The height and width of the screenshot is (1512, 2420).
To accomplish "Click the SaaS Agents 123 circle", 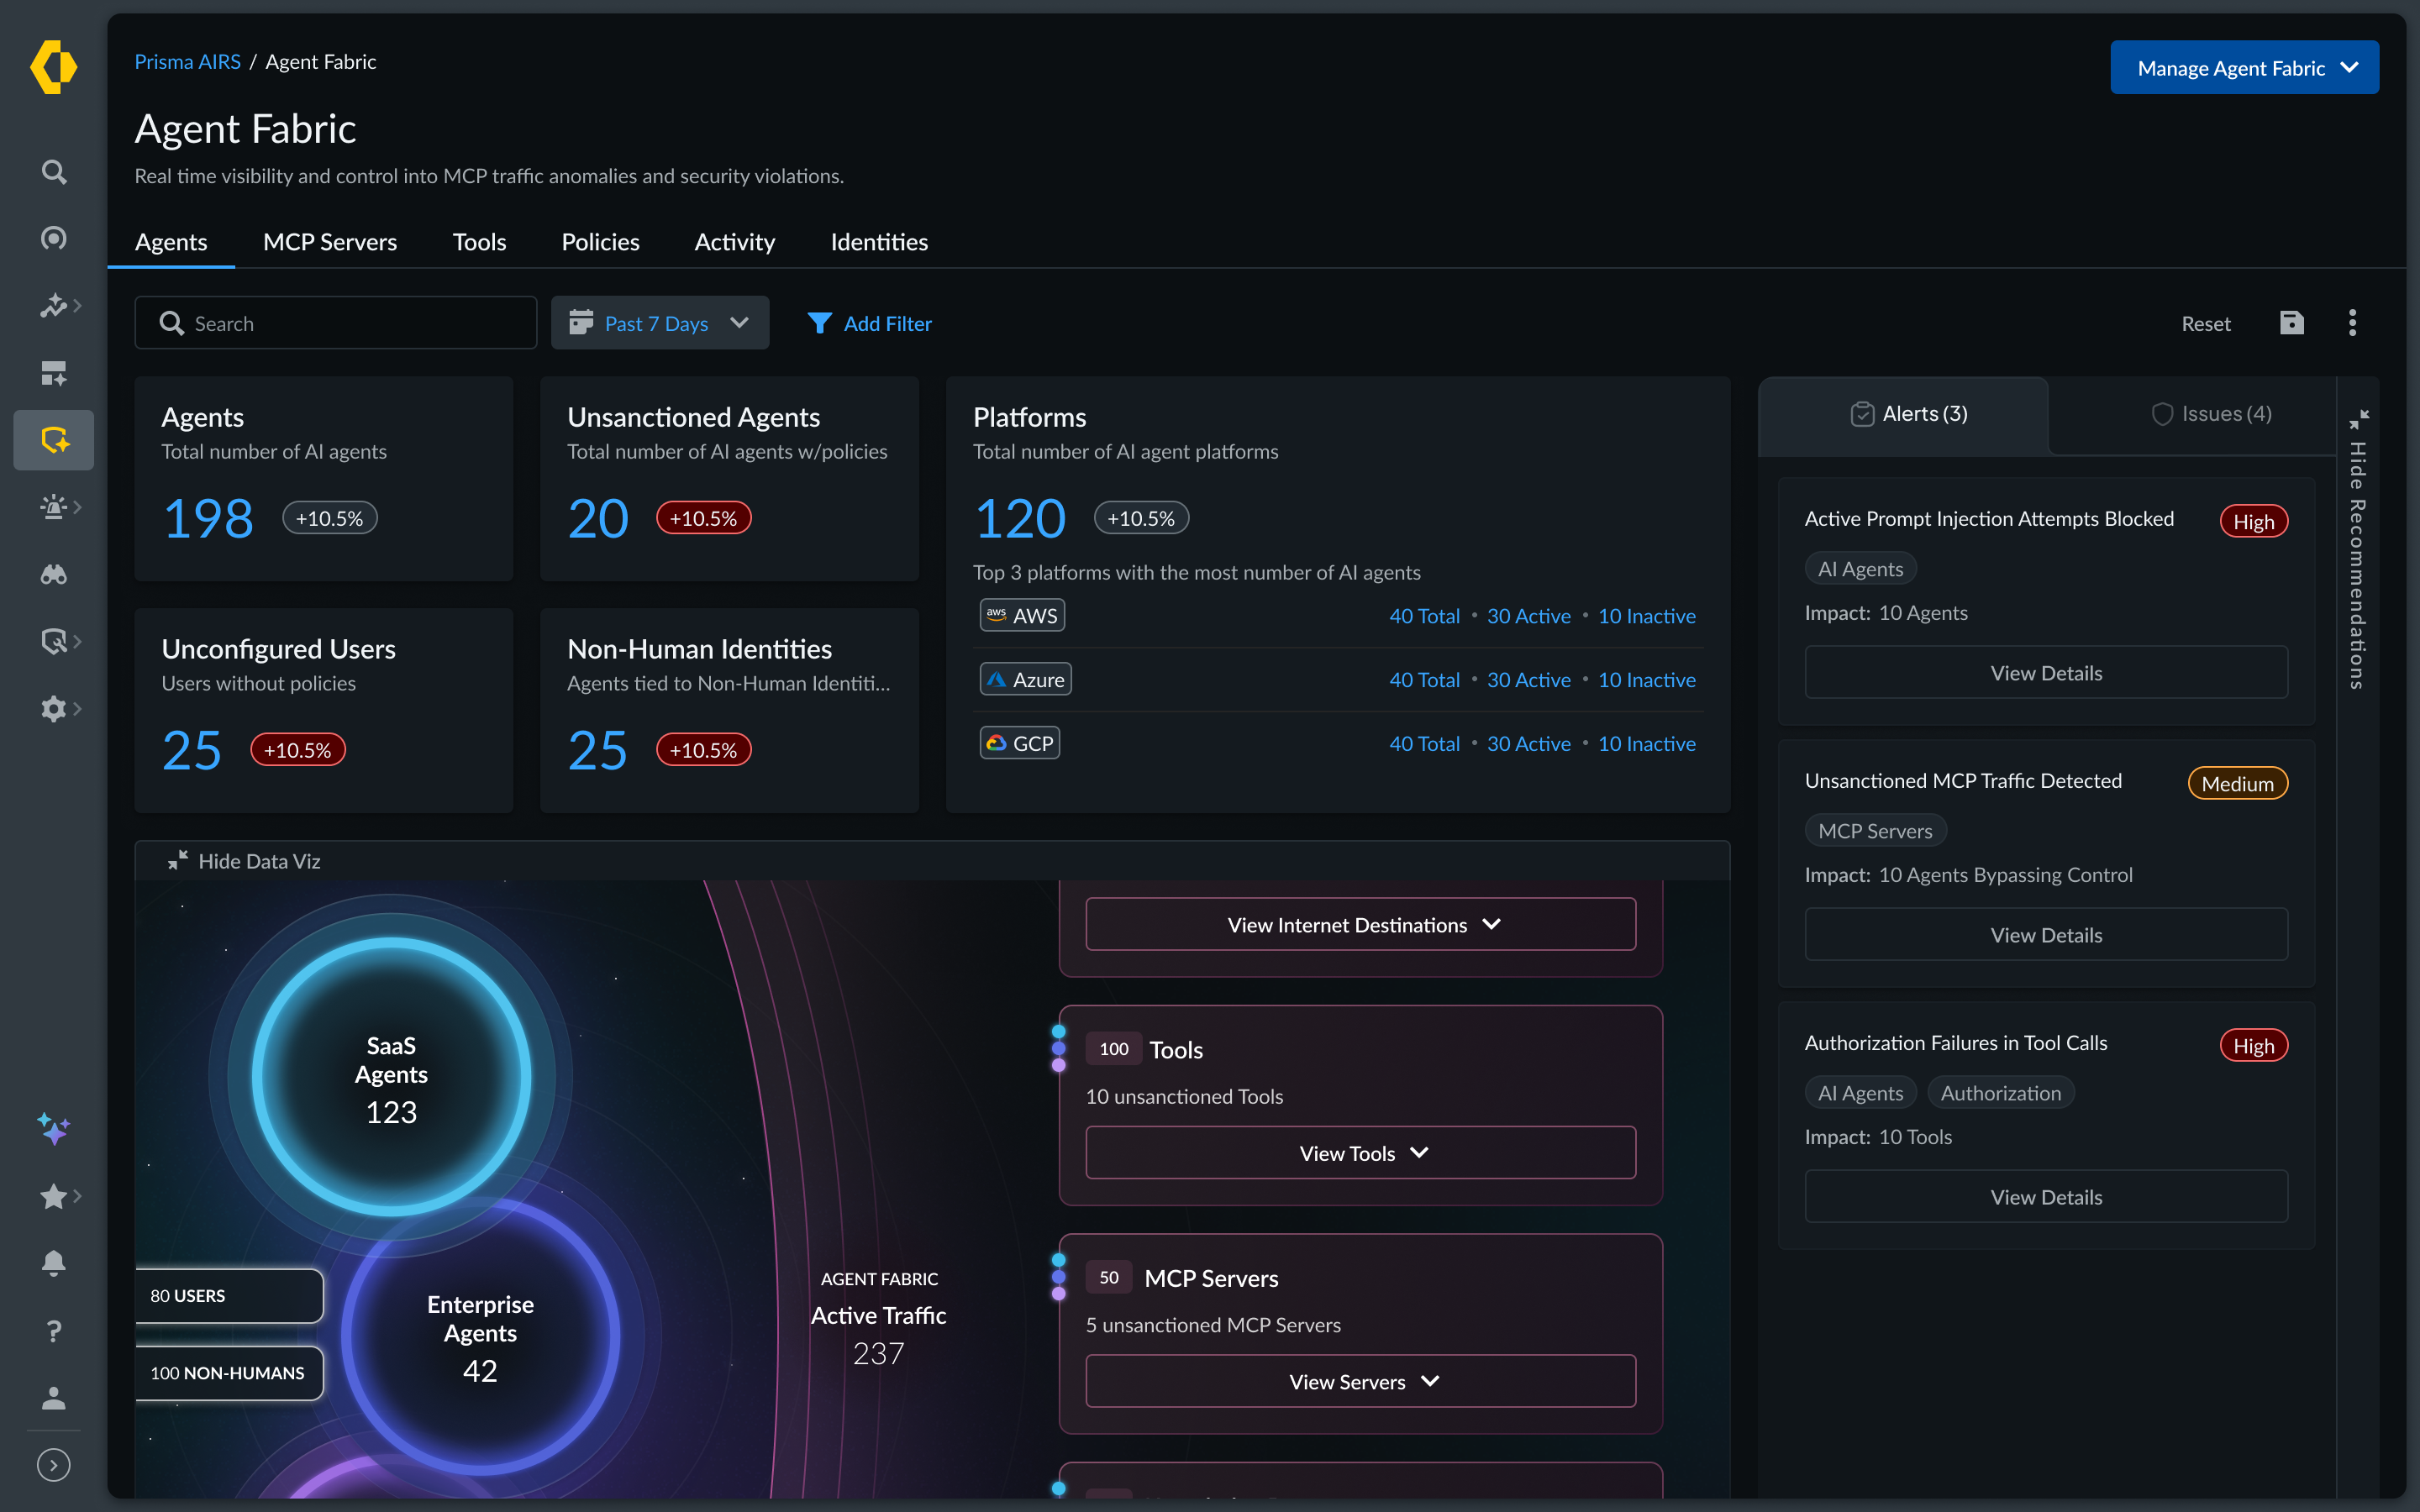I will point(391,1077).
